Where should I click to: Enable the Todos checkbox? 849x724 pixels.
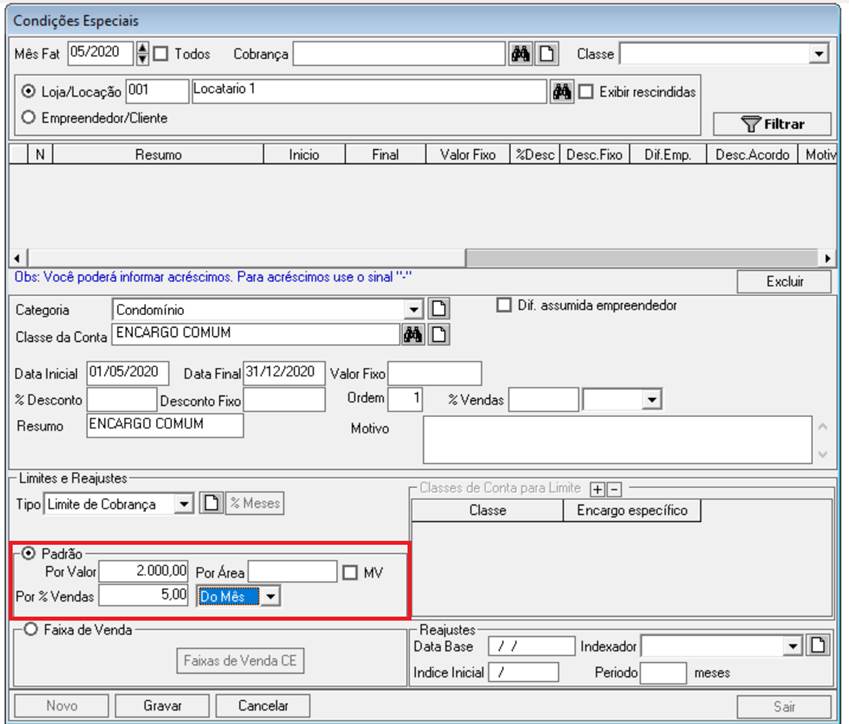coord(161,54)
